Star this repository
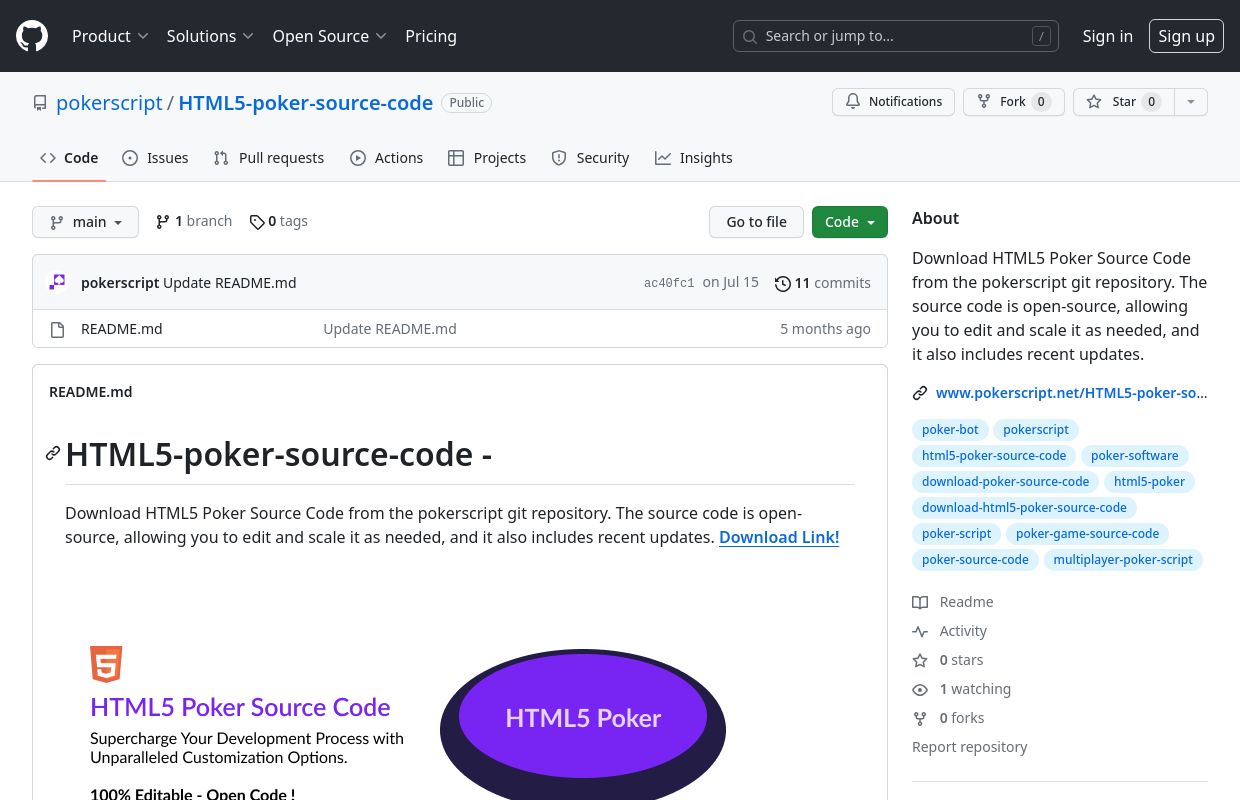 pyautogui.click(x=1124, y=102)
